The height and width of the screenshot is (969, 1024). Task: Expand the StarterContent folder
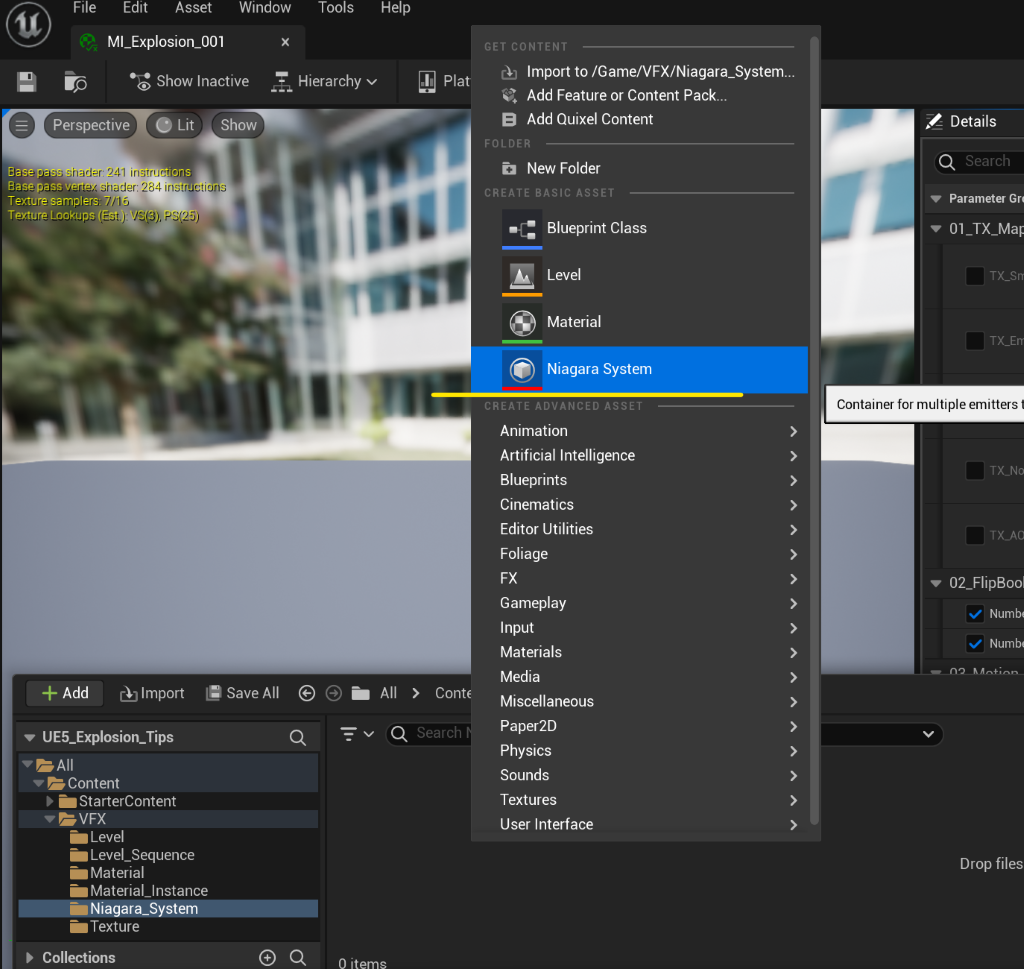pos(50,801)
